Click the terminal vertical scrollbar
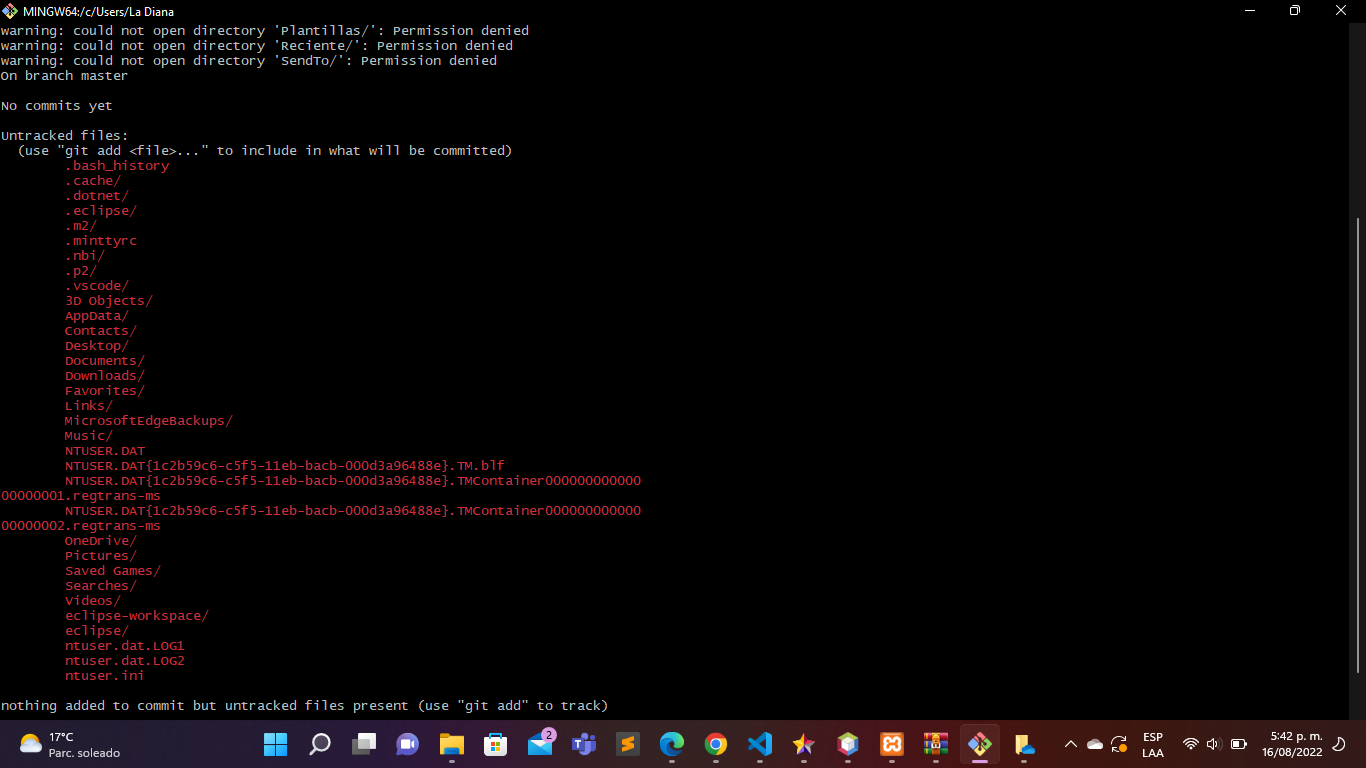Screen dimensions: 1366x768 tap(1358, 445)
